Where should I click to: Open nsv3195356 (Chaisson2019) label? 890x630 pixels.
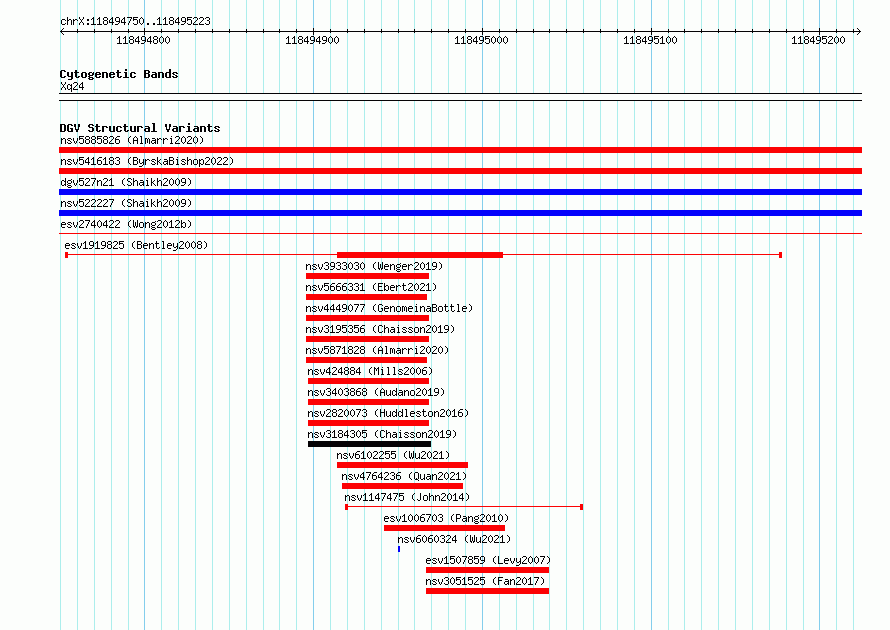tap(380, 329)
